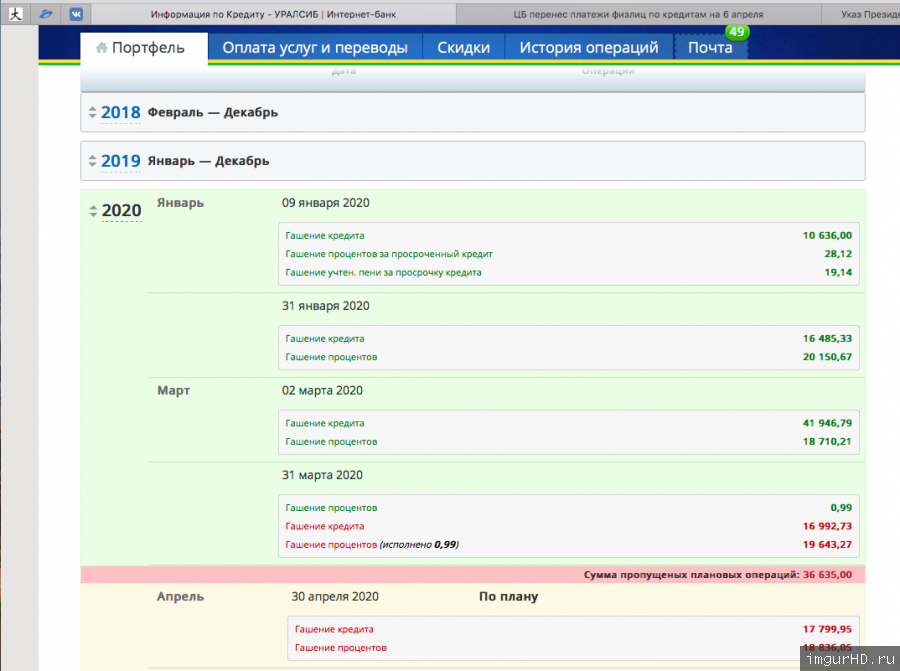Switch to Указ Президента browser tab
This screenshot has height=671, width=900.
tap(861, 14)
